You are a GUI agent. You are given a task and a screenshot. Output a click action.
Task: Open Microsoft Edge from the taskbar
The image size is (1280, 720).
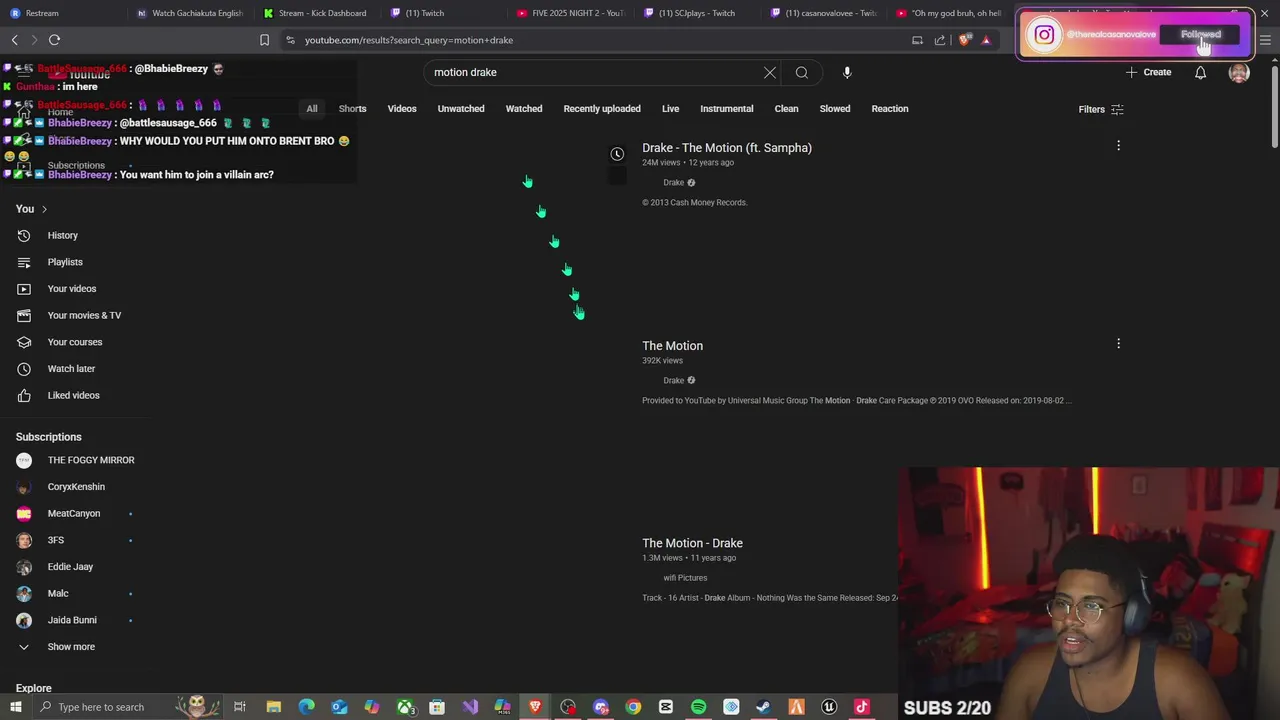pos(306,707)
